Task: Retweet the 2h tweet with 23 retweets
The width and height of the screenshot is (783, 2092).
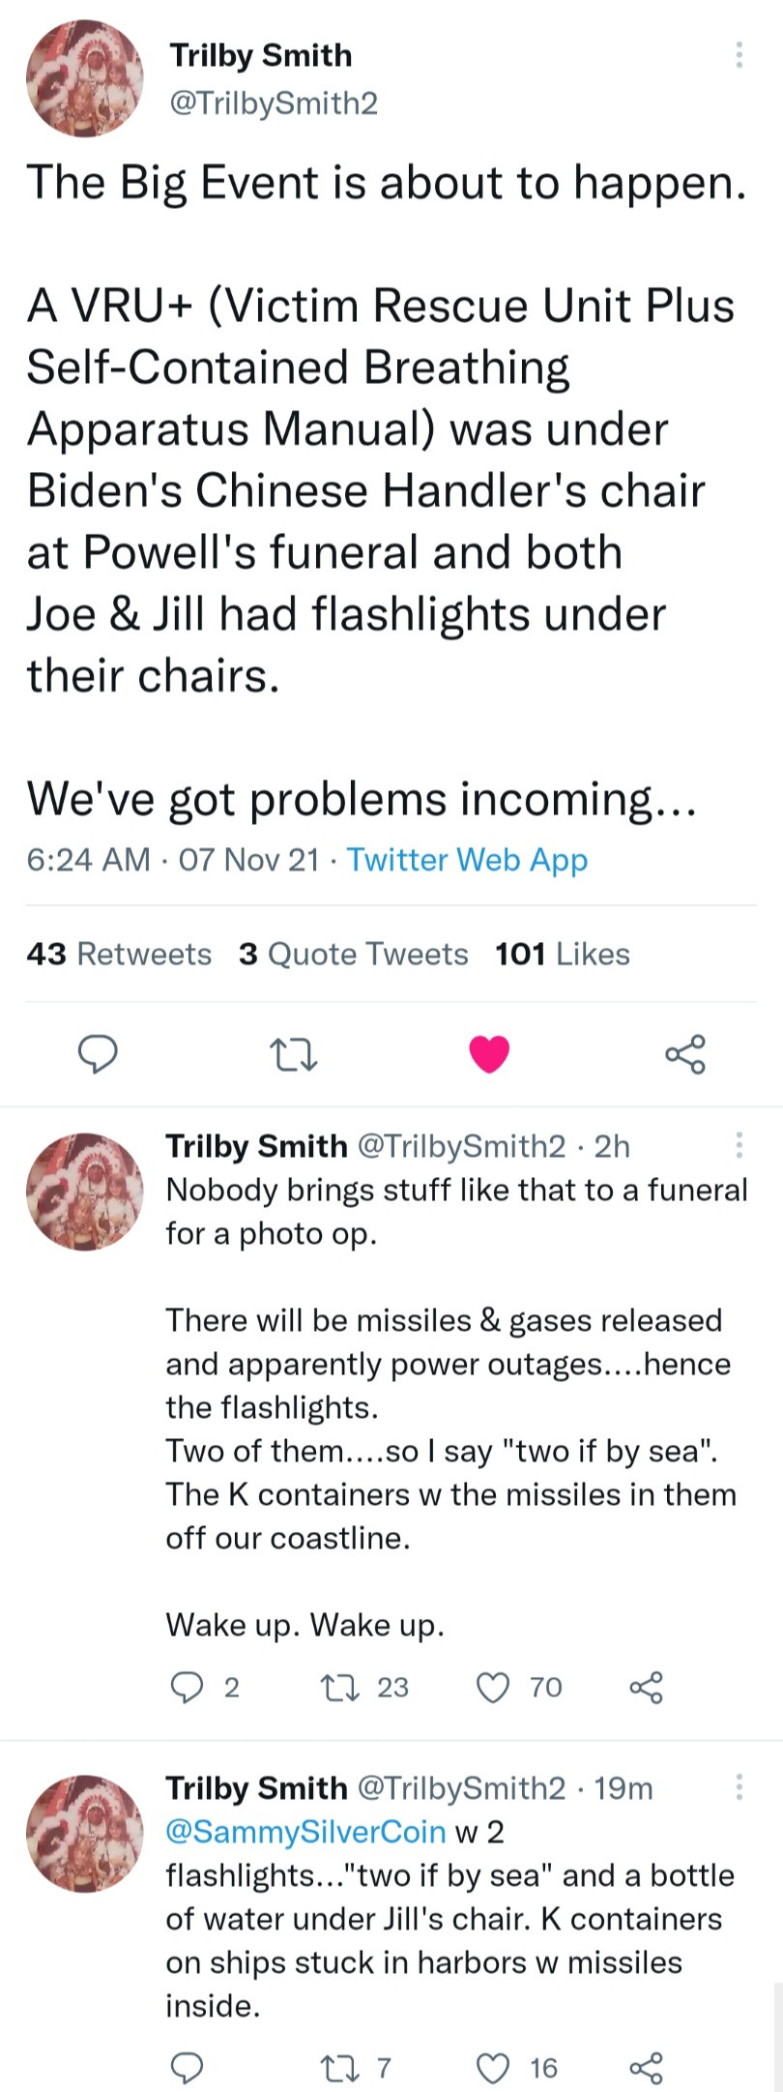Action: (333, 1687)
